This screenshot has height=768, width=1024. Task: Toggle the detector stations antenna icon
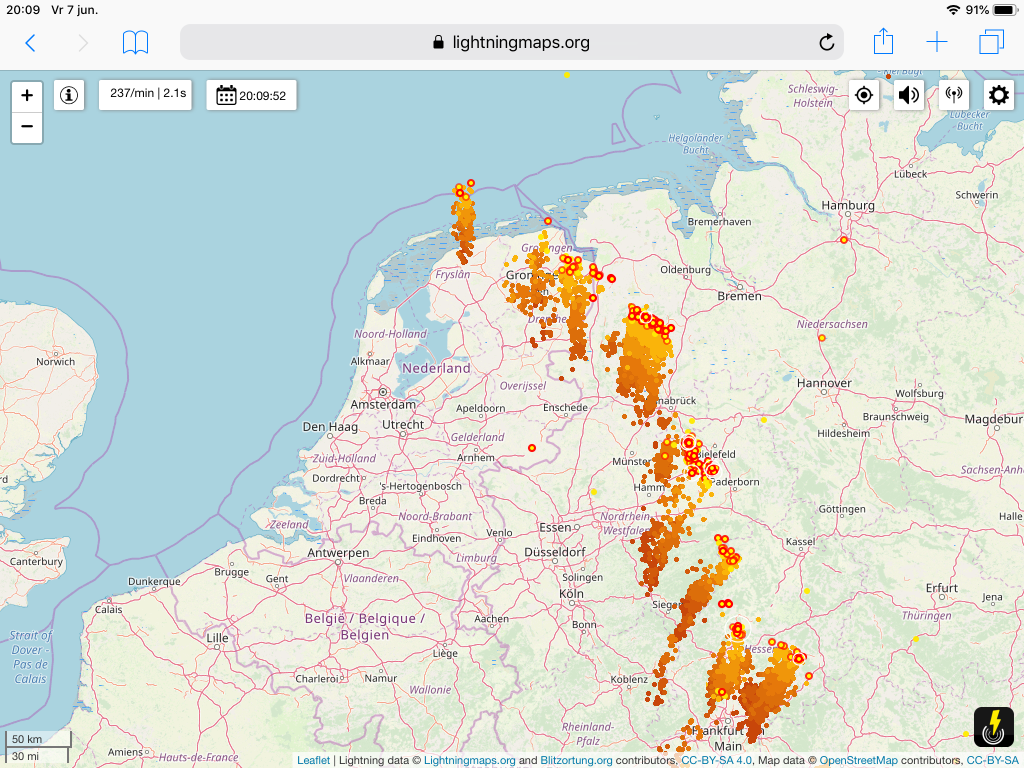pos(953,95)
